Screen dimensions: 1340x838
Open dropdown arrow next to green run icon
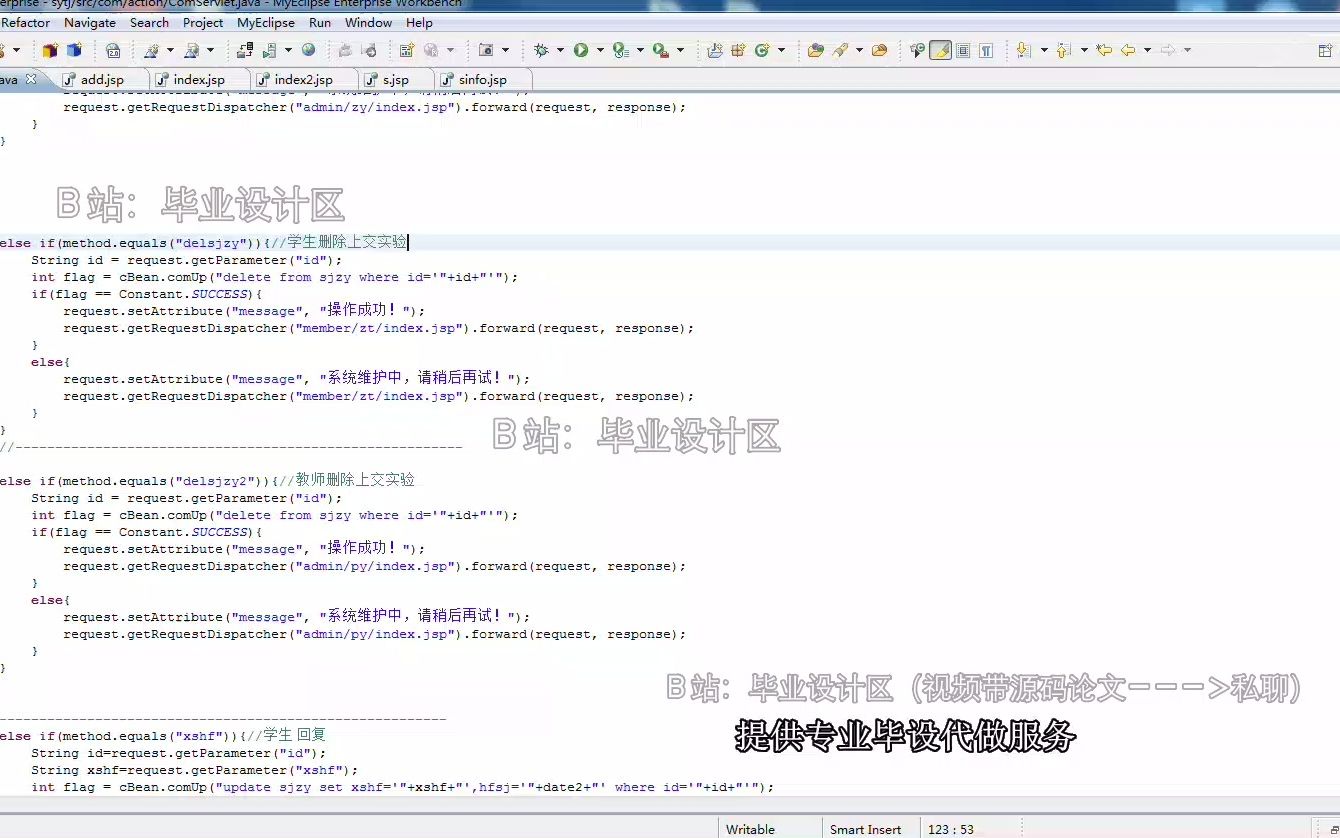click(x=599, y=50)
